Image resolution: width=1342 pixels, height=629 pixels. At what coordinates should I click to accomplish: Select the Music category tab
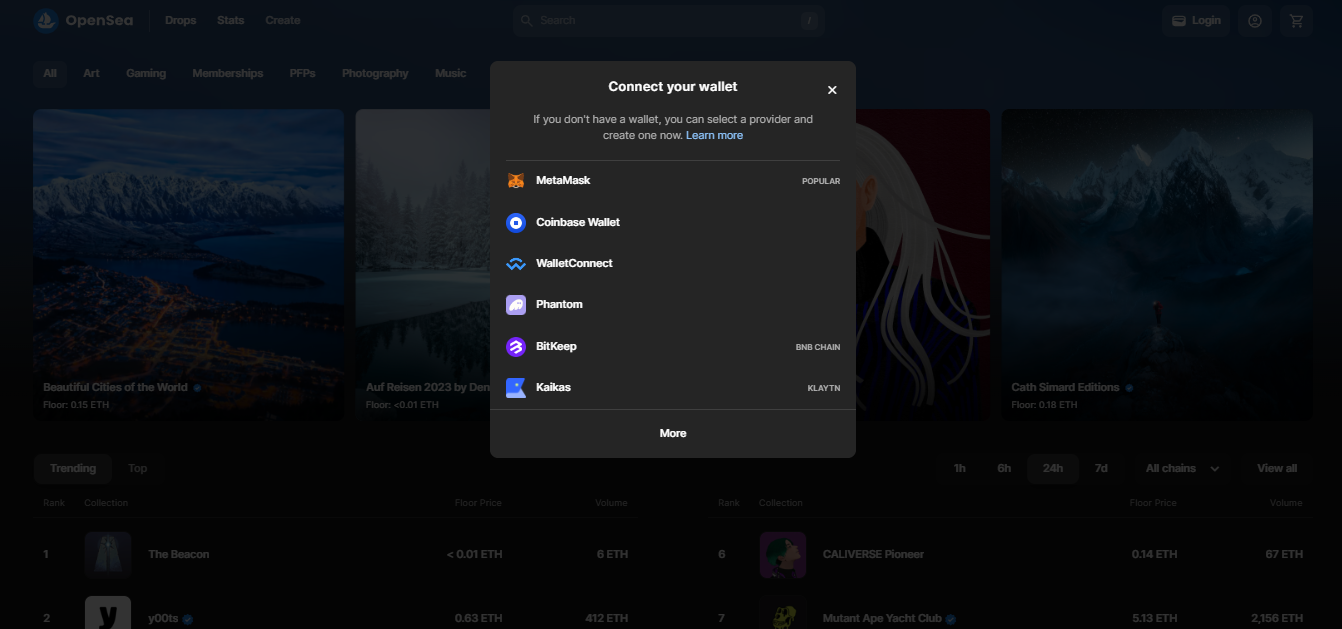pyautogui.click(x=451, y=73)
